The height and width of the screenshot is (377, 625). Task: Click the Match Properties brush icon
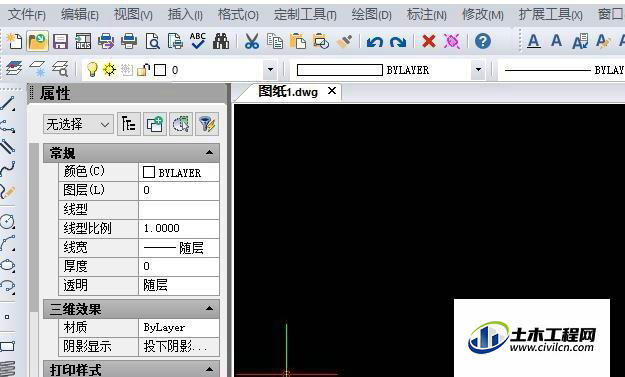(344, 41)
